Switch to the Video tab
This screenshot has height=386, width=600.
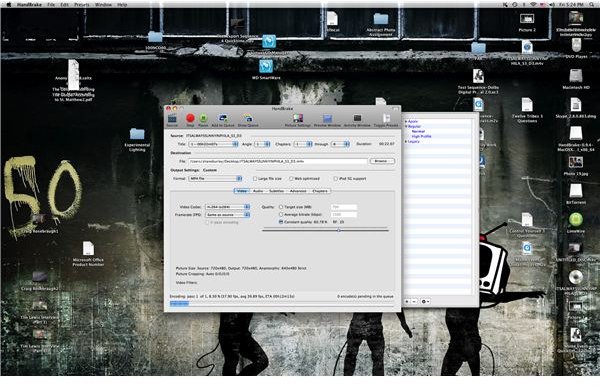pyautogui.click(x=242, y=191)
